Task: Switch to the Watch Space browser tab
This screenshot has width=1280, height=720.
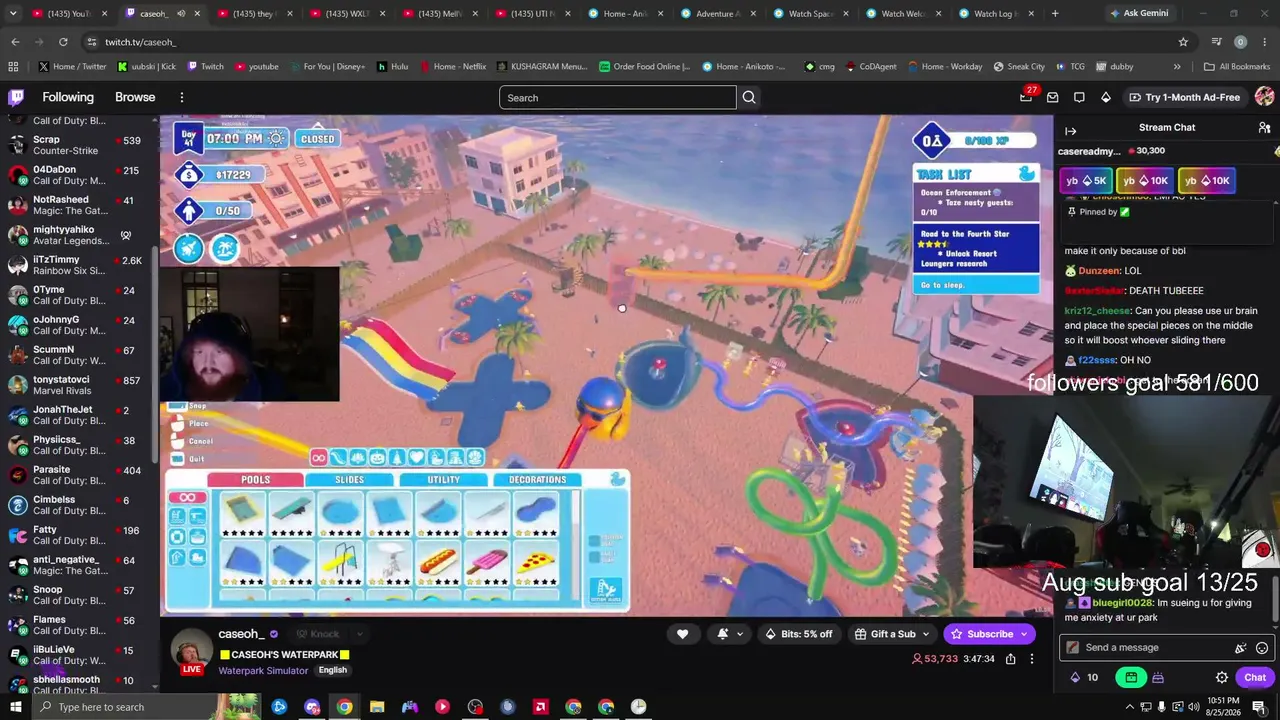Action: point(810,14)
